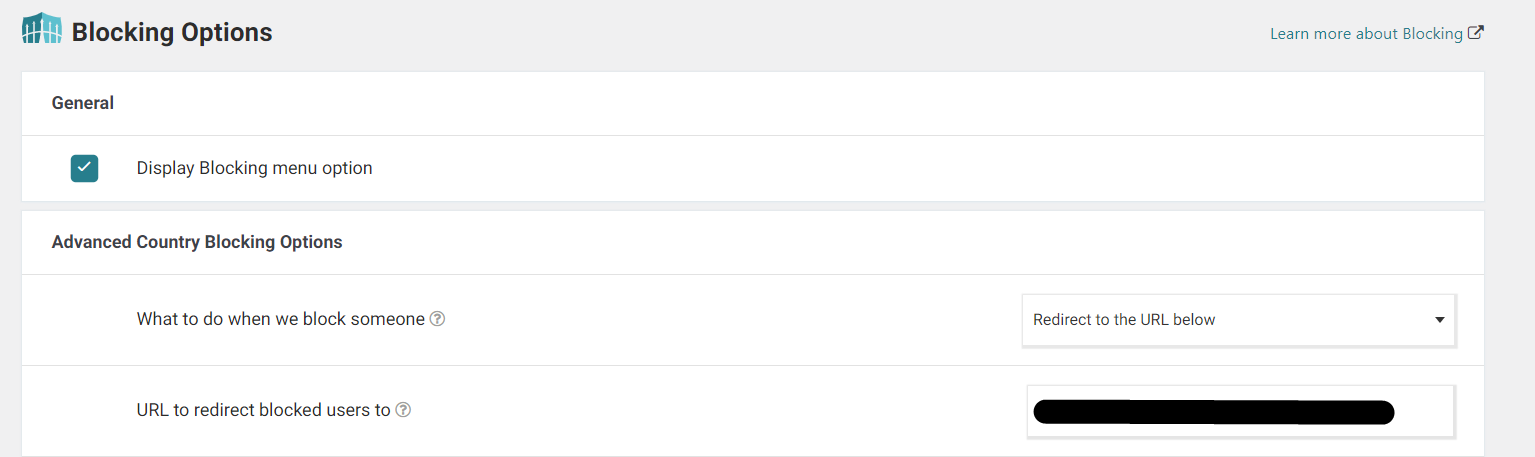Screen dimensions: 1535x457
Task: Uncheck Display Blocking menu option checkbox
Action: point(84,168)
